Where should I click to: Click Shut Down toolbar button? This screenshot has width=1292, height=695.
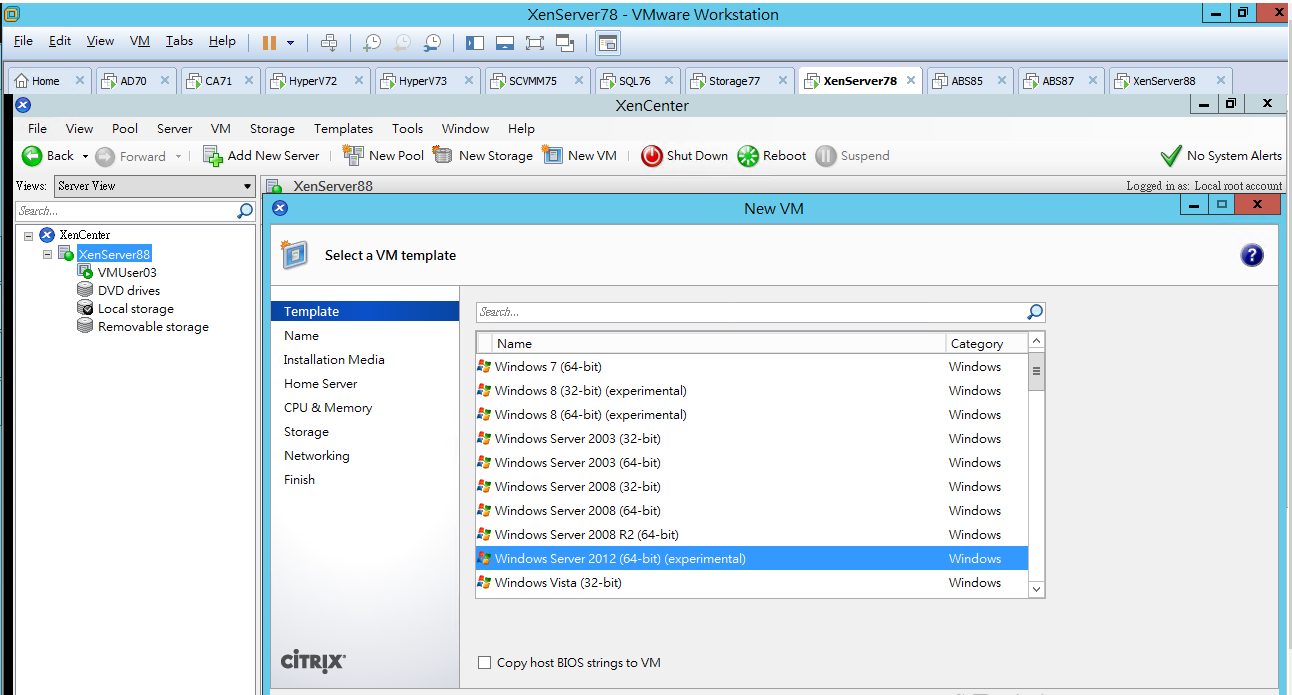point(685,156)
